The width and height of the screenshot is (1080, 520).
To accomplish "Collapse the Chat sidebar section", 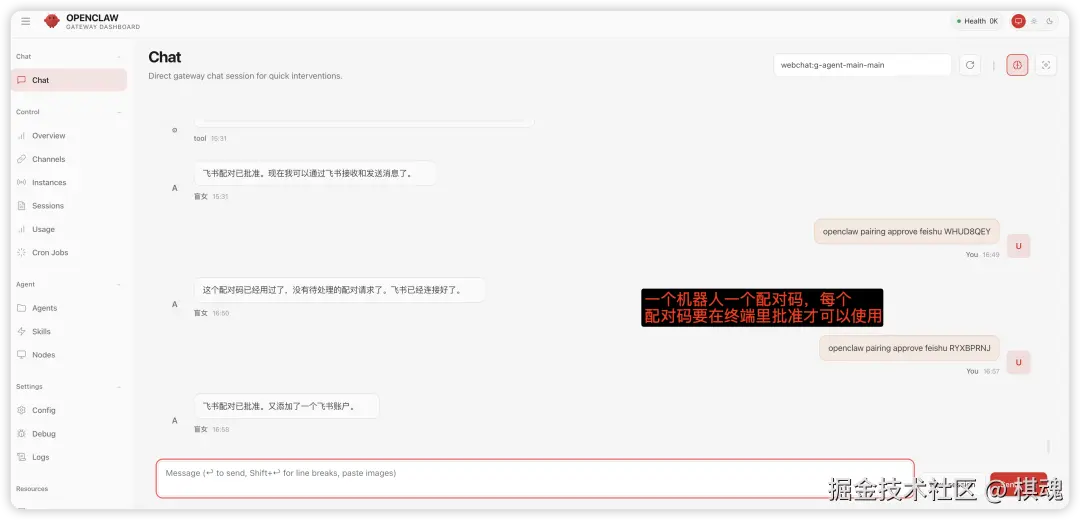I will [x=119, y=56].
